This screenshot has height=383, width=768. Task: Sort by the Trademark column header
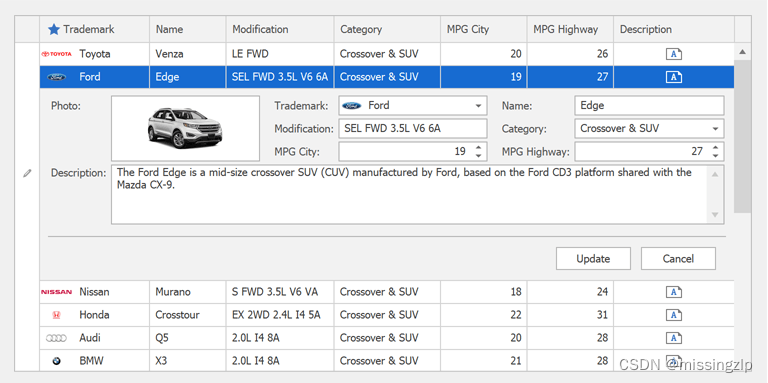point(95,29)
